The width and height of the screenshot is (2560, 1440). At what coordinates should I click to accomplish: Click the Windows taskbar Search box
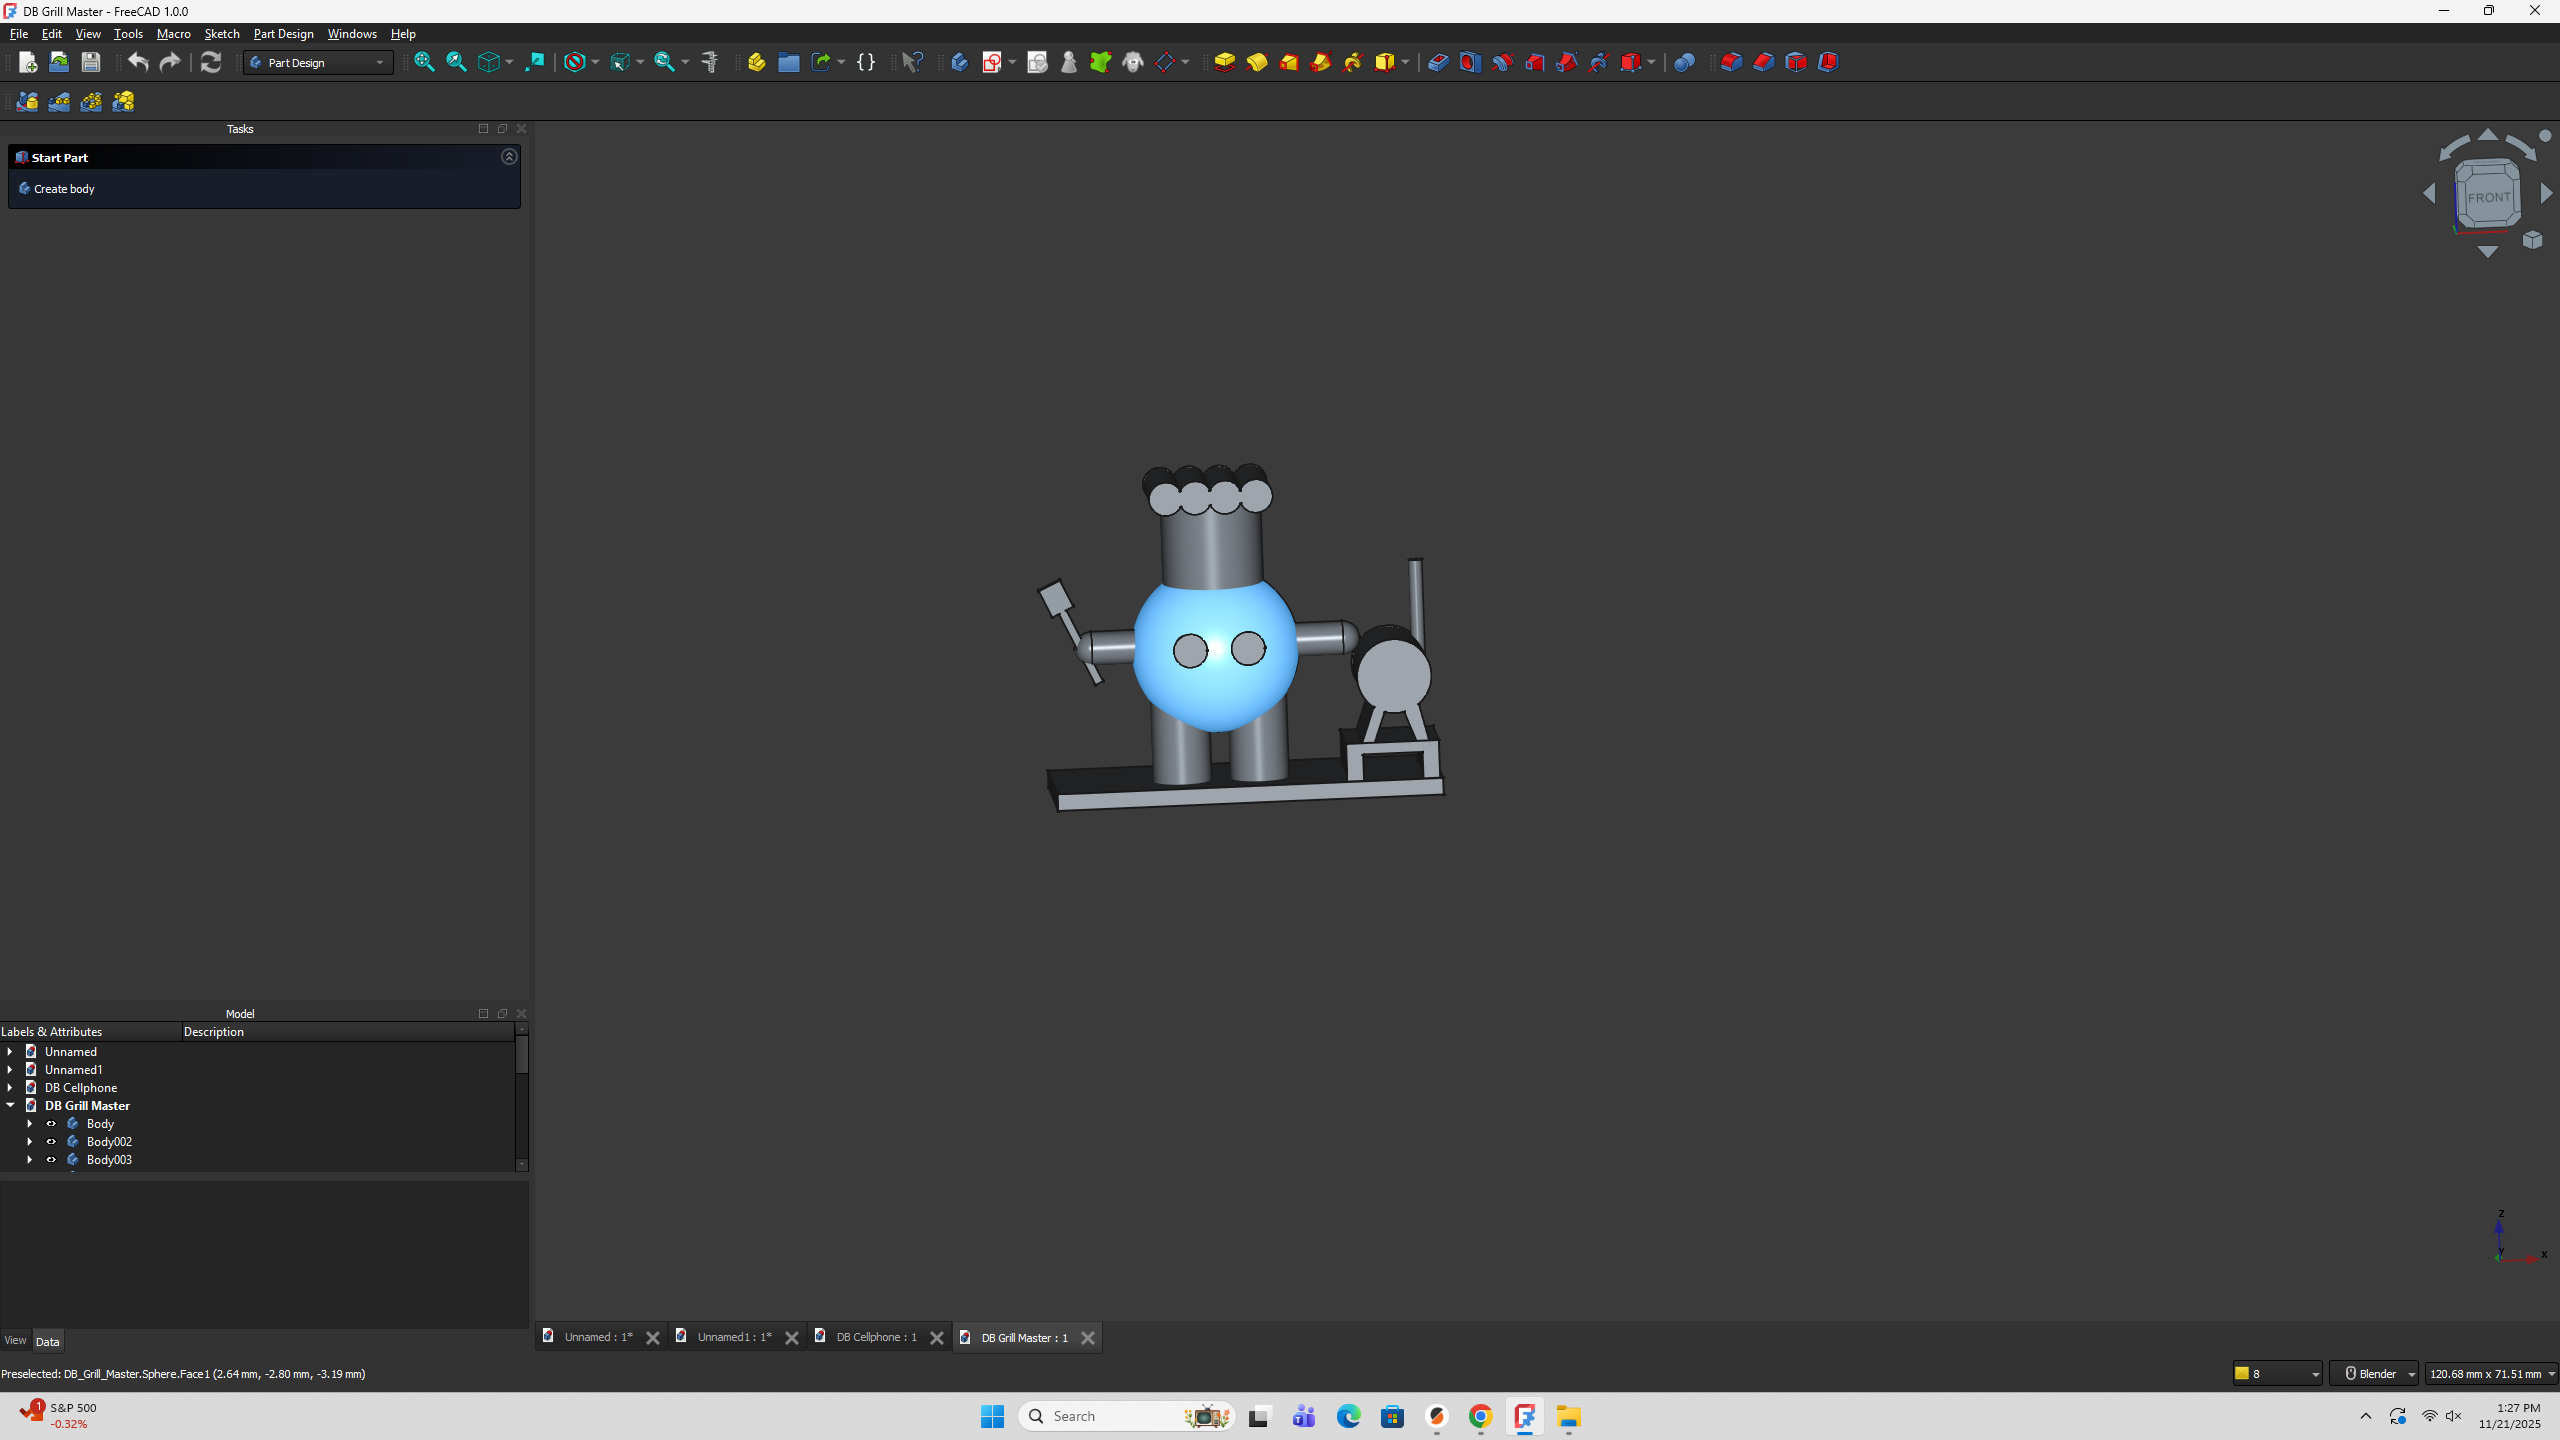pos(1126,1416)
